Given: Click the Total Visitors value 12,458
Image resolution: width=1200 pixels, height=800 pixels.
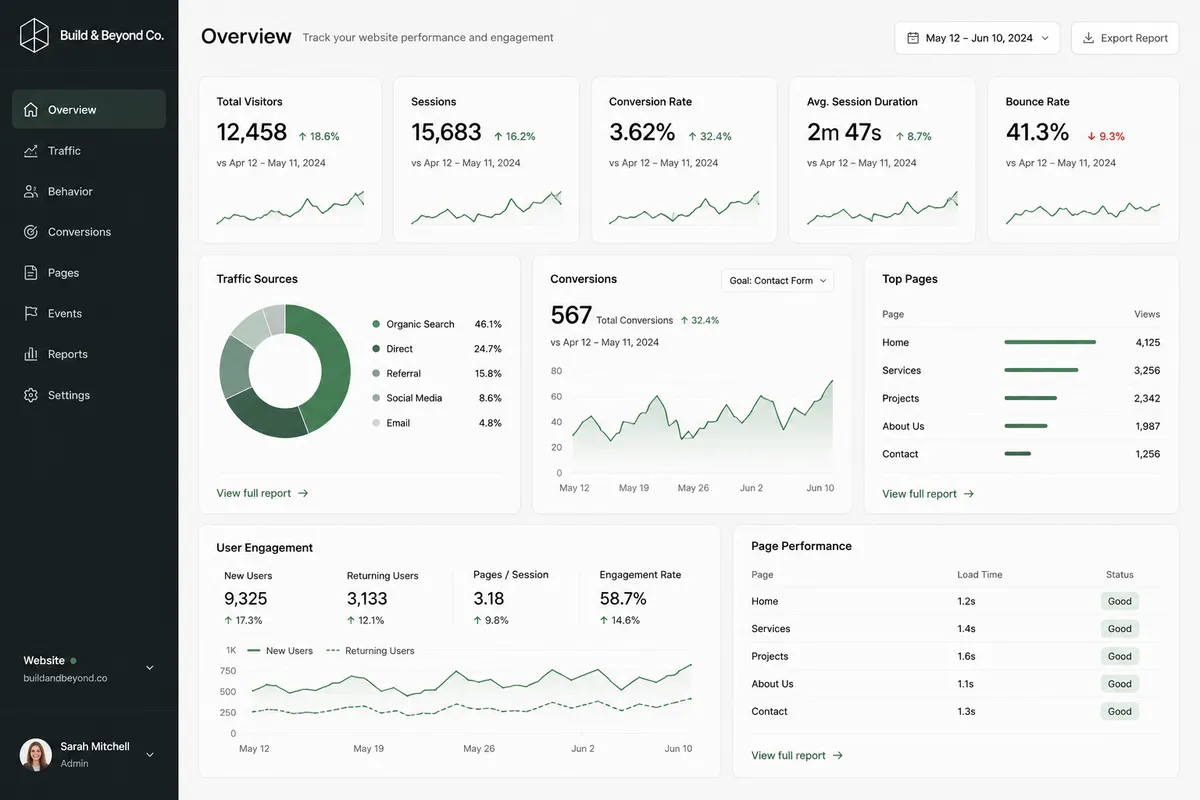Looking at the screenshot, I should click(252, 132).
